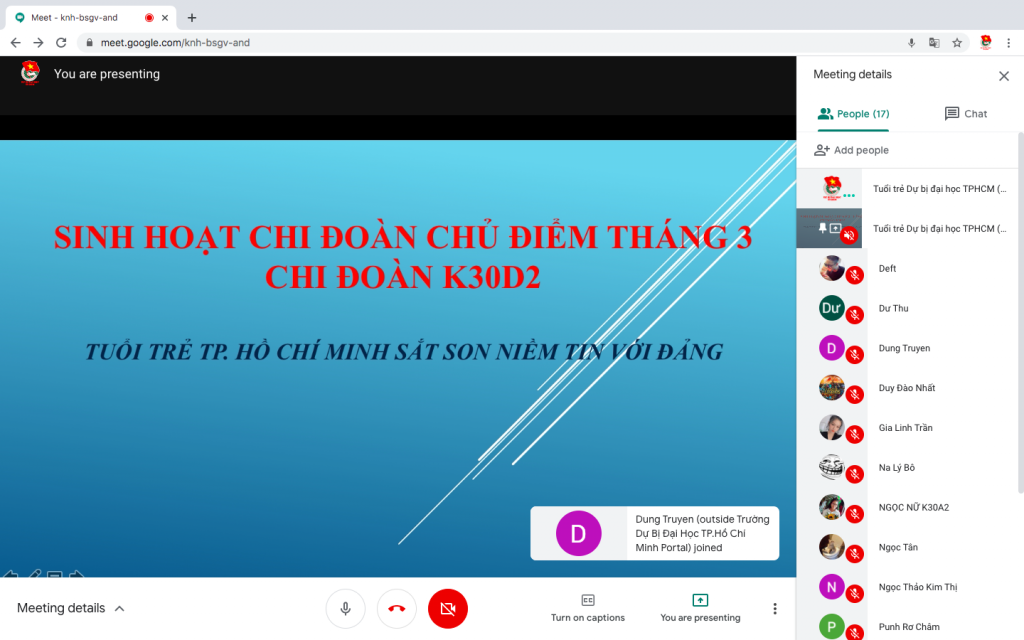This screenshot has height=640, width=1024.
Task: Click the translate page icon in address bar
Action: pyautogui.click(x=934, y=43)
